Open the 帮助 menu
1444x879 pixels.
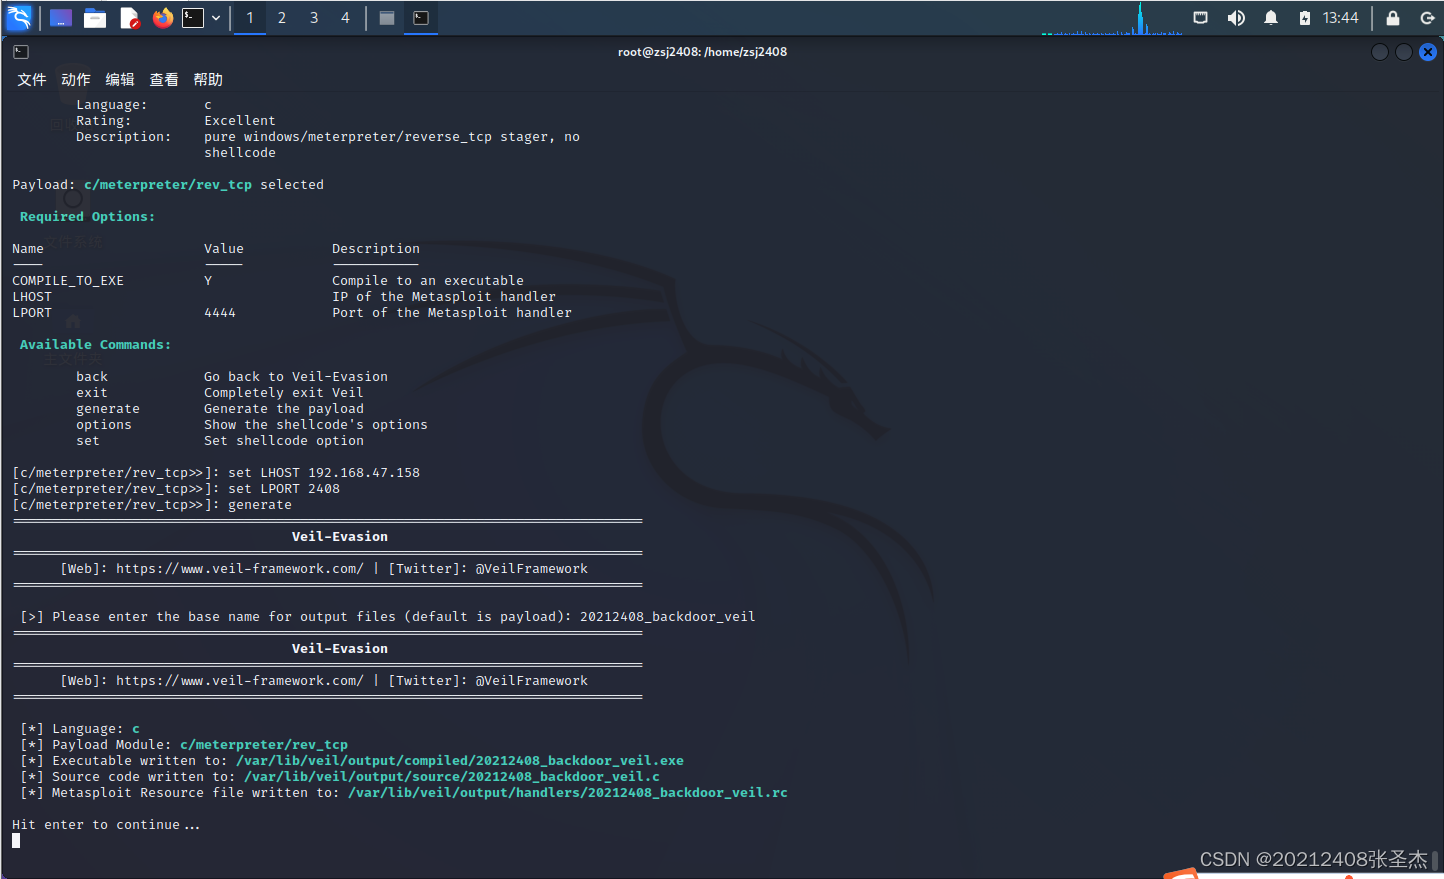208,80
